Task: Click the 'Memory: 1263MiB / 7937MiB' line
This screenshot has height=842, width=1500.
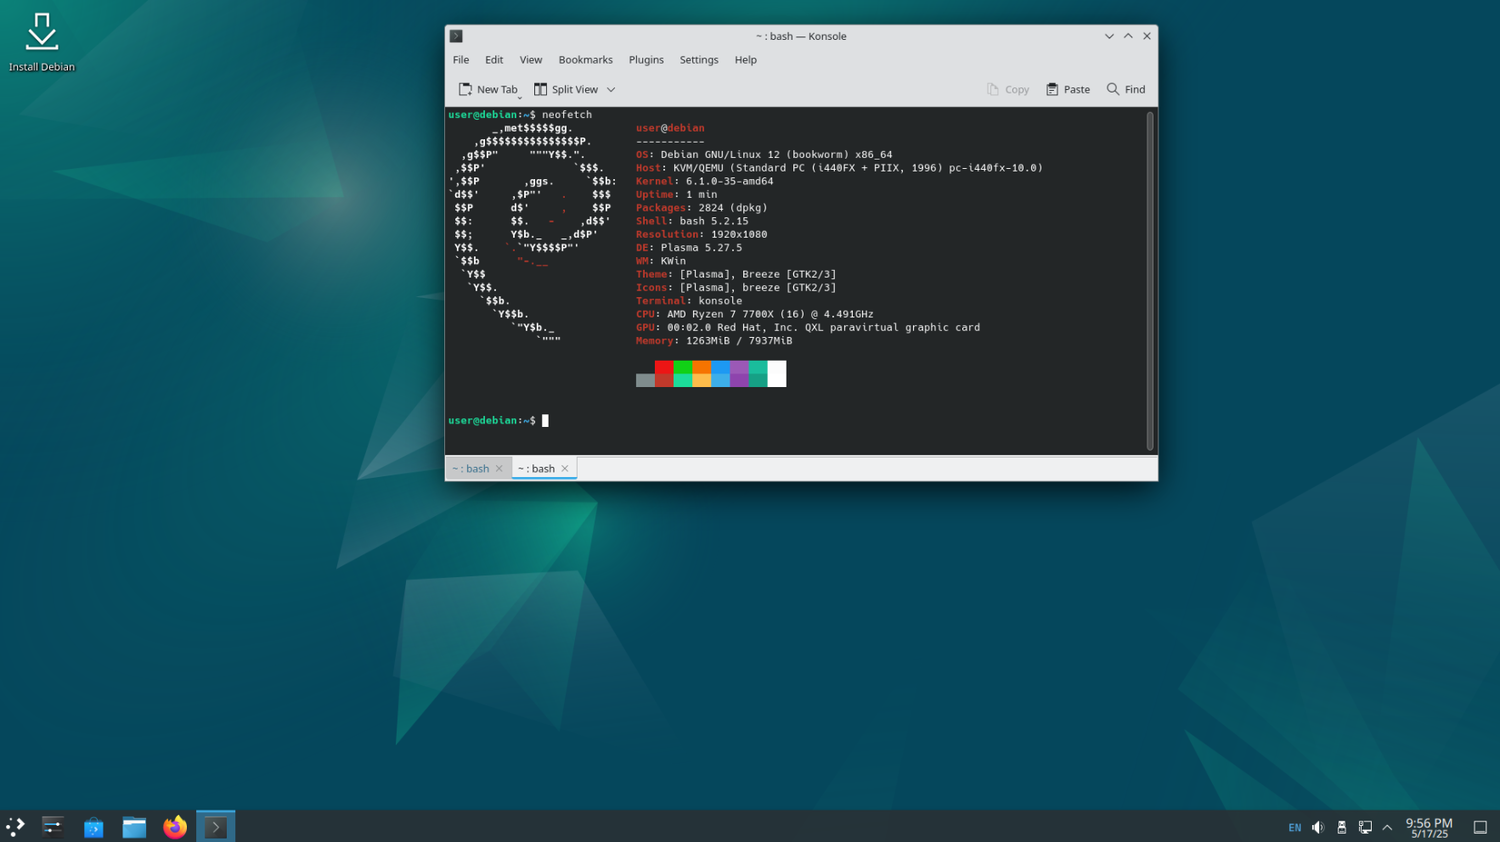Action: click(x=714, y=341)
